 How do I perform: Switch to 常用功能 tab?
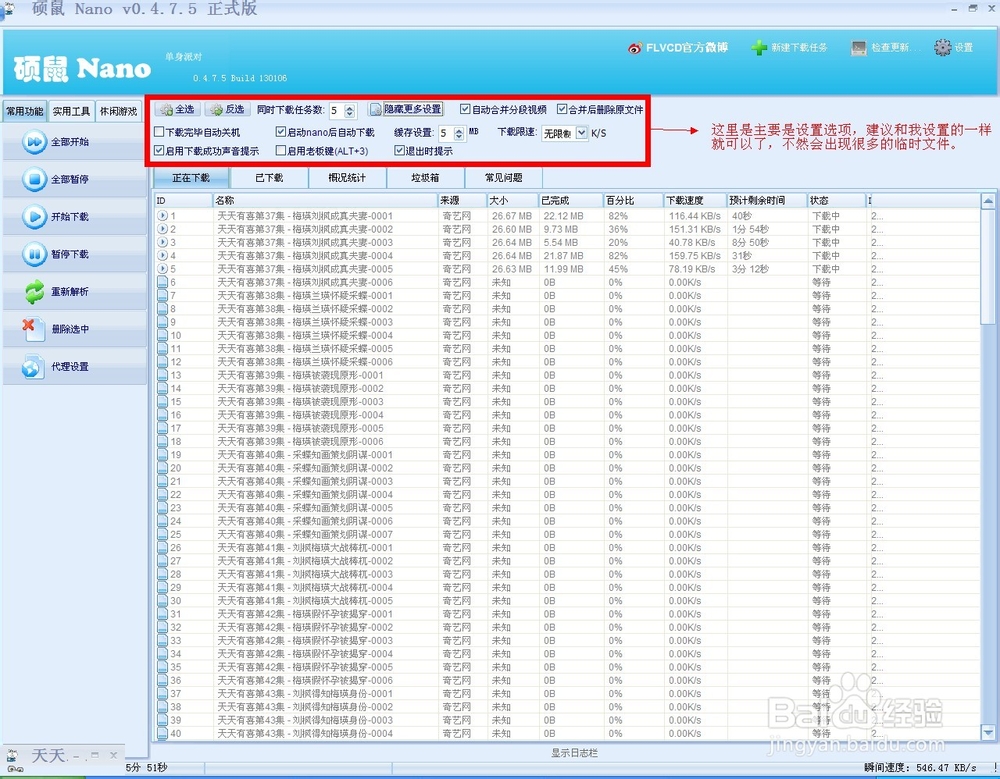pos(25,111)
